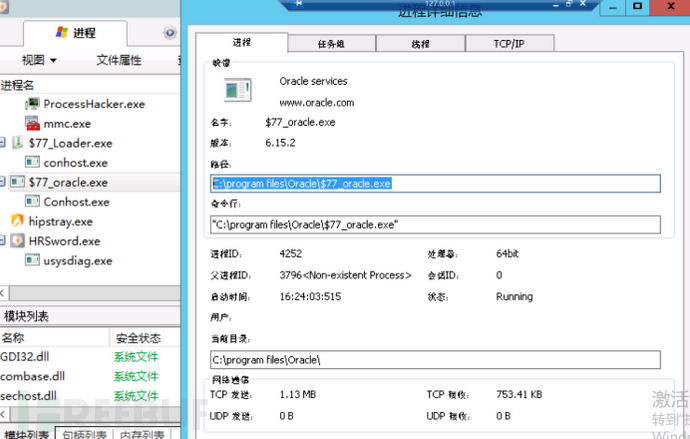Select ProcessHacker.exe row text
This screenshot has width=690, height=439.
[x=94, y=104]
